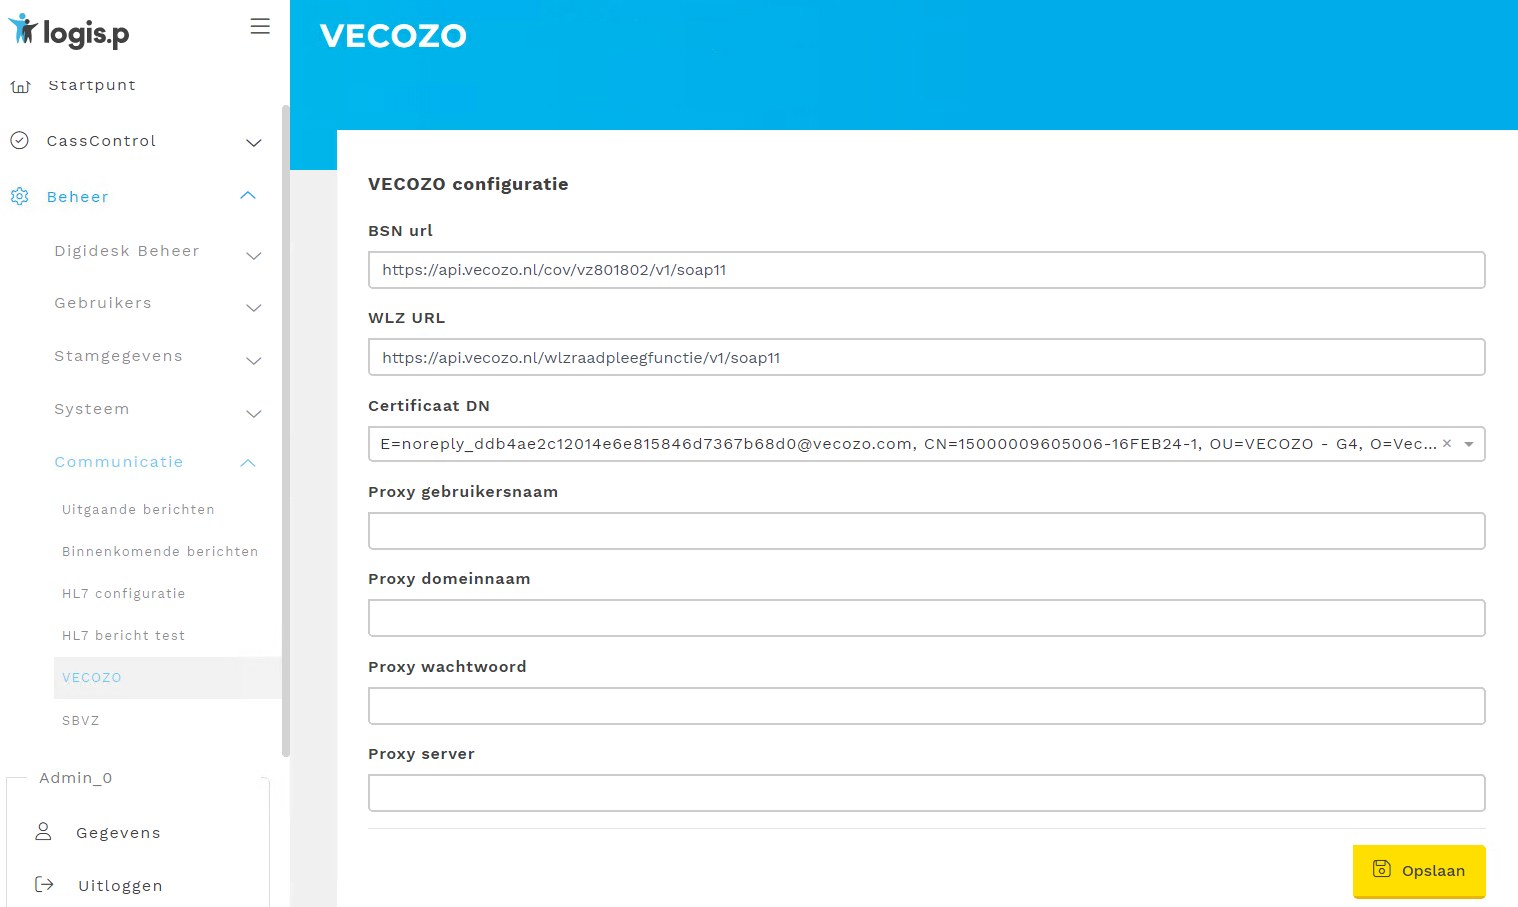Open the Certificaat DN dropdown
The width and height of the screenshot is (1518, 907).
point(1469,444)
